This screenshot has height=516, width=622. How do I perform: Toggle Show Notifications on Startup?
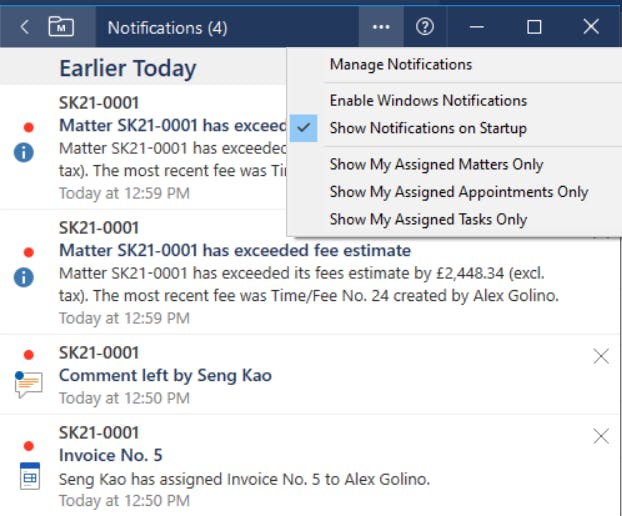(x=427, y=128)
